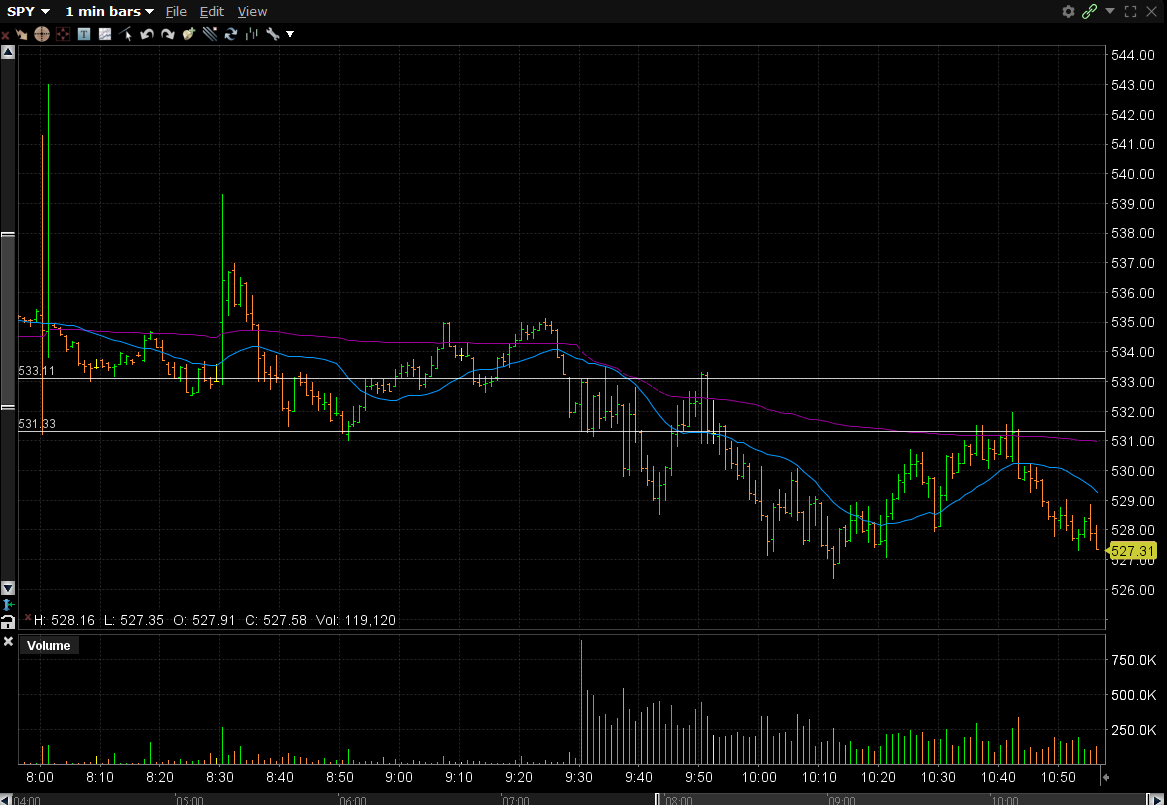Viewport: 1167px width, 805px height.
Task: Select the orange arrow pointer tool
Action: (x=22, y=34)
